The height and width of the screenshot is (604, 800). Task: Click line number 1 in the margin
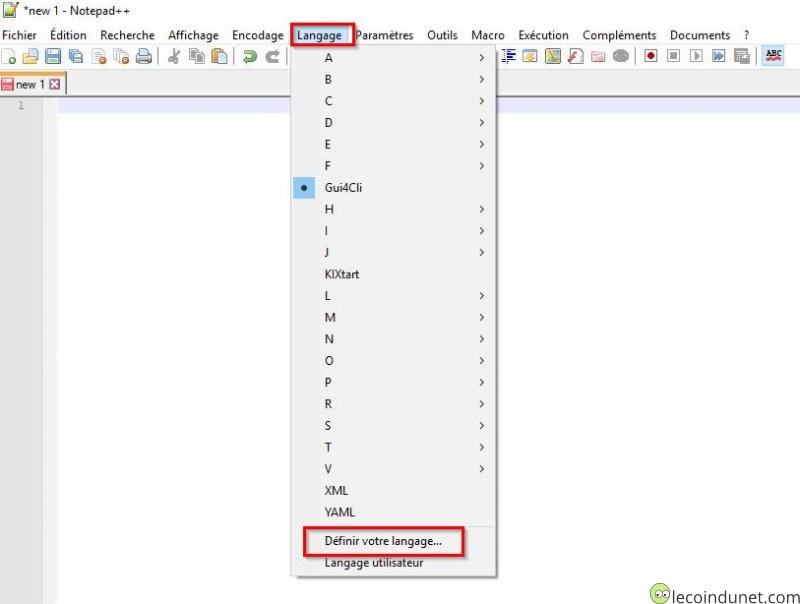(x=21, y=105)
